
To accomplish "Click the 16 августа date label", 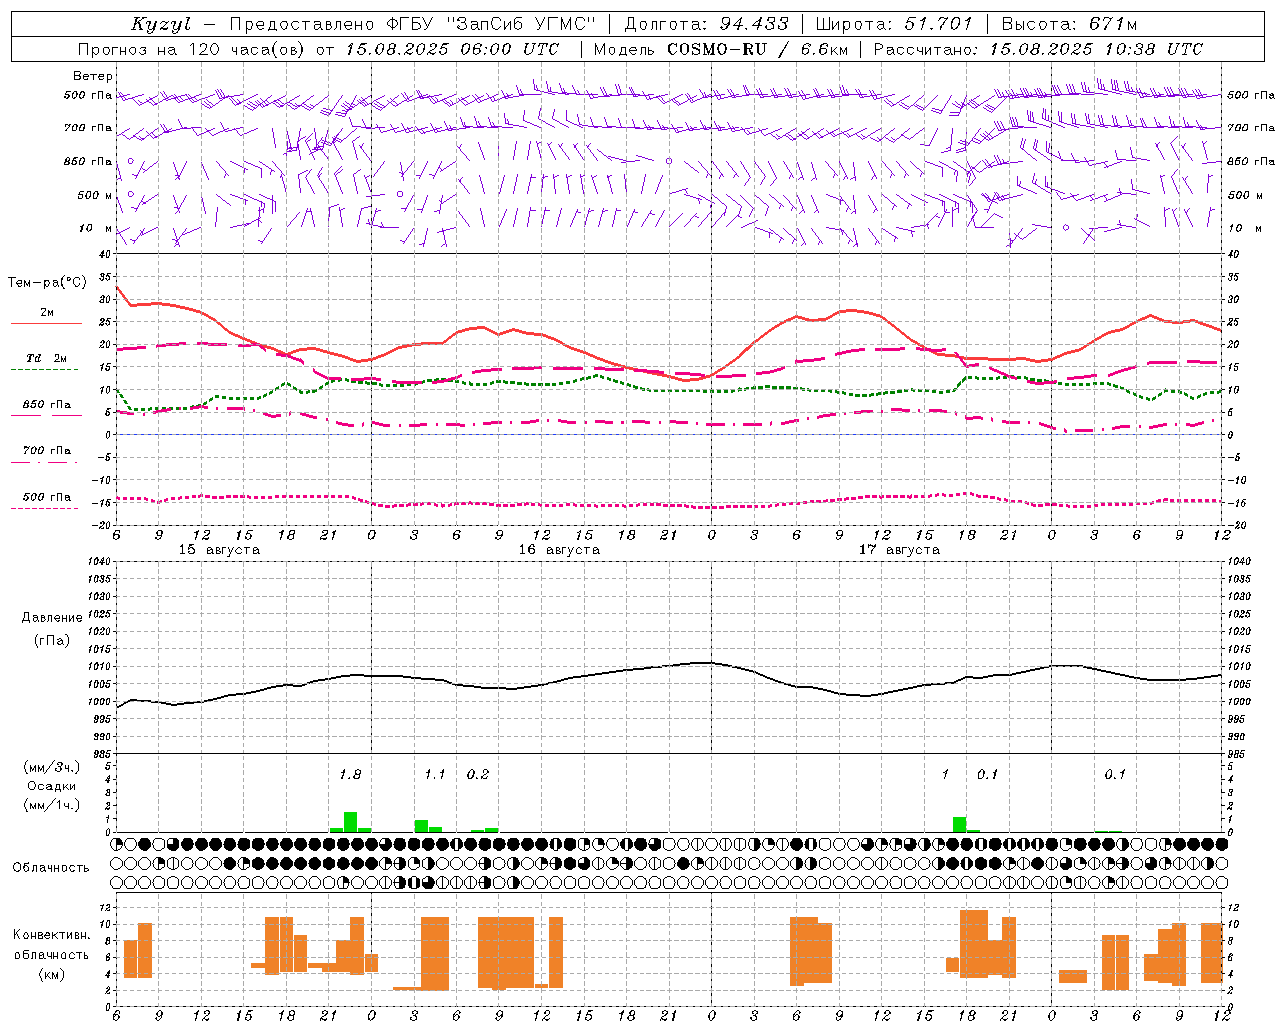I will point(559,550).
